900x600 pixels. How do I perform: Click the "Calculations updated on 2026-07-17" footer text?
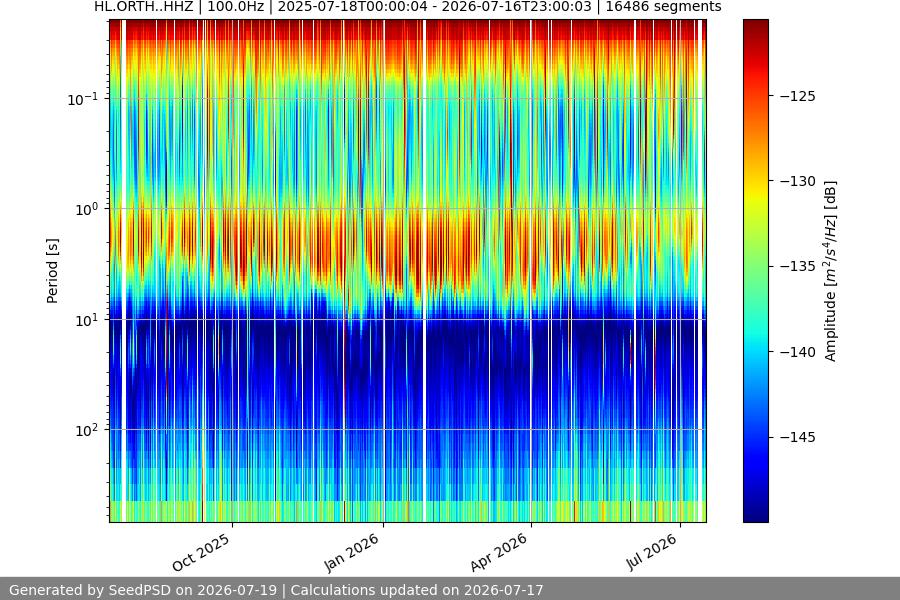pos(417,590)
